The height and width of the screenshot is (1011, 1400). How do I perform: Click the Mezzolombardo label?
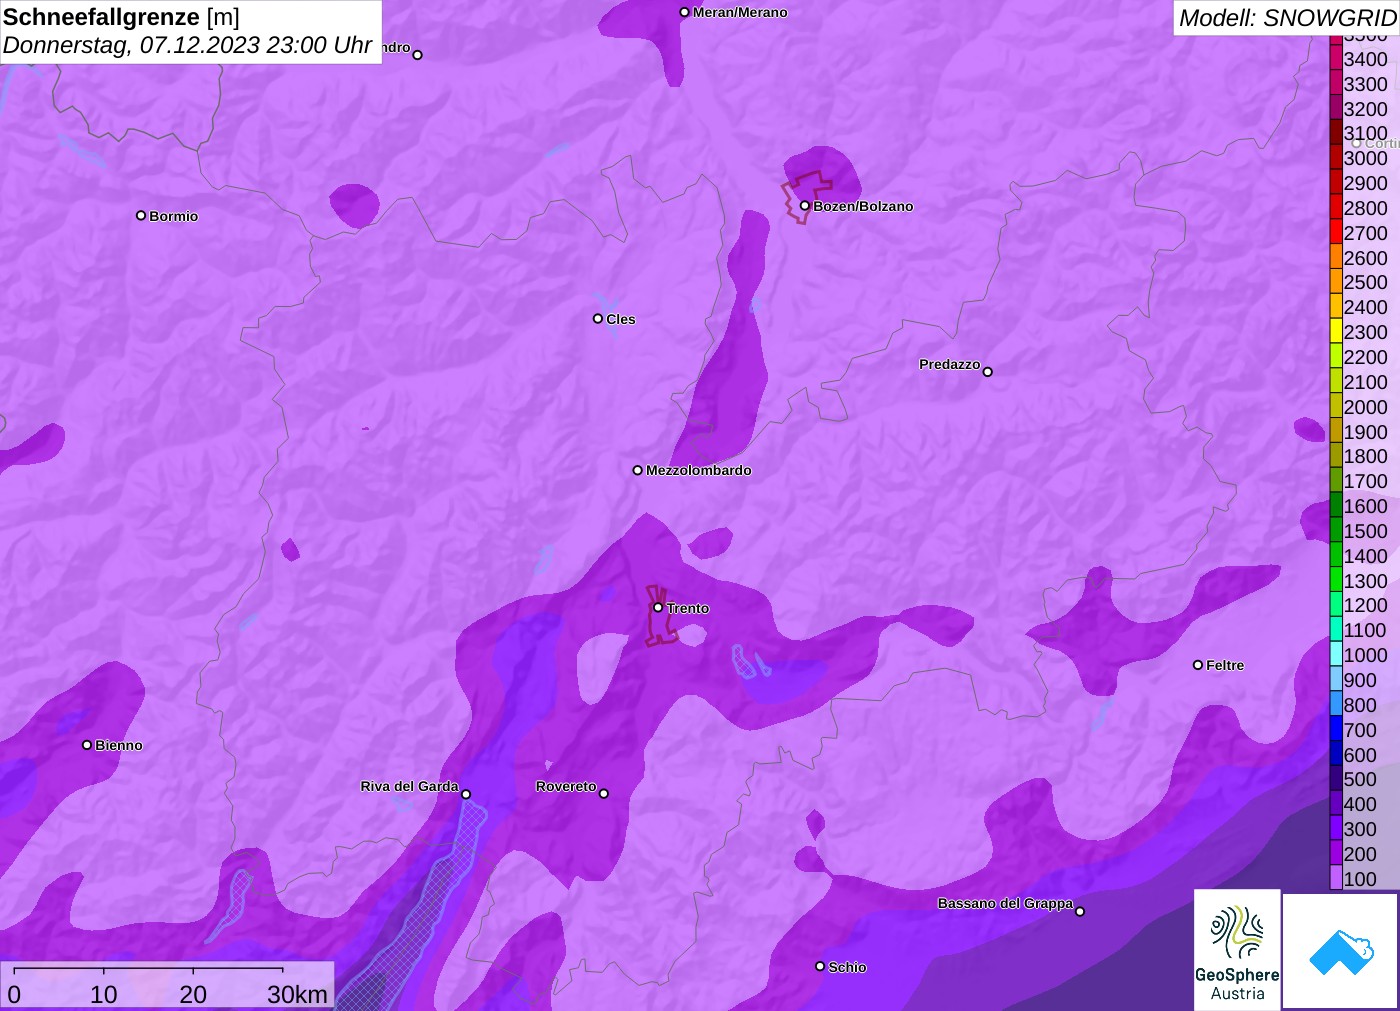[698, 470]
